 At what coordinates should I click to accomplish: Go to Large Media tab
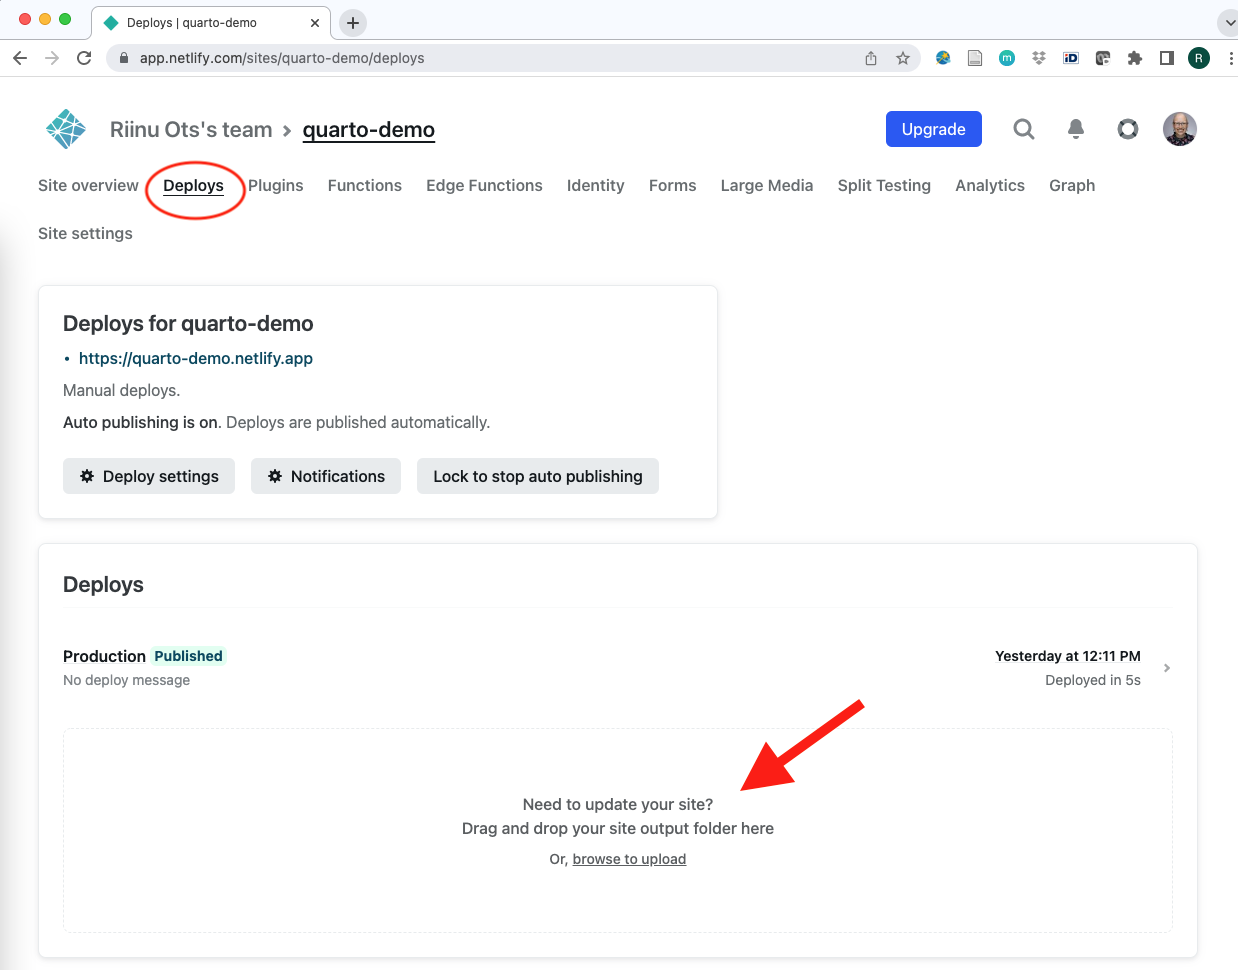click(x=767, y=185)
